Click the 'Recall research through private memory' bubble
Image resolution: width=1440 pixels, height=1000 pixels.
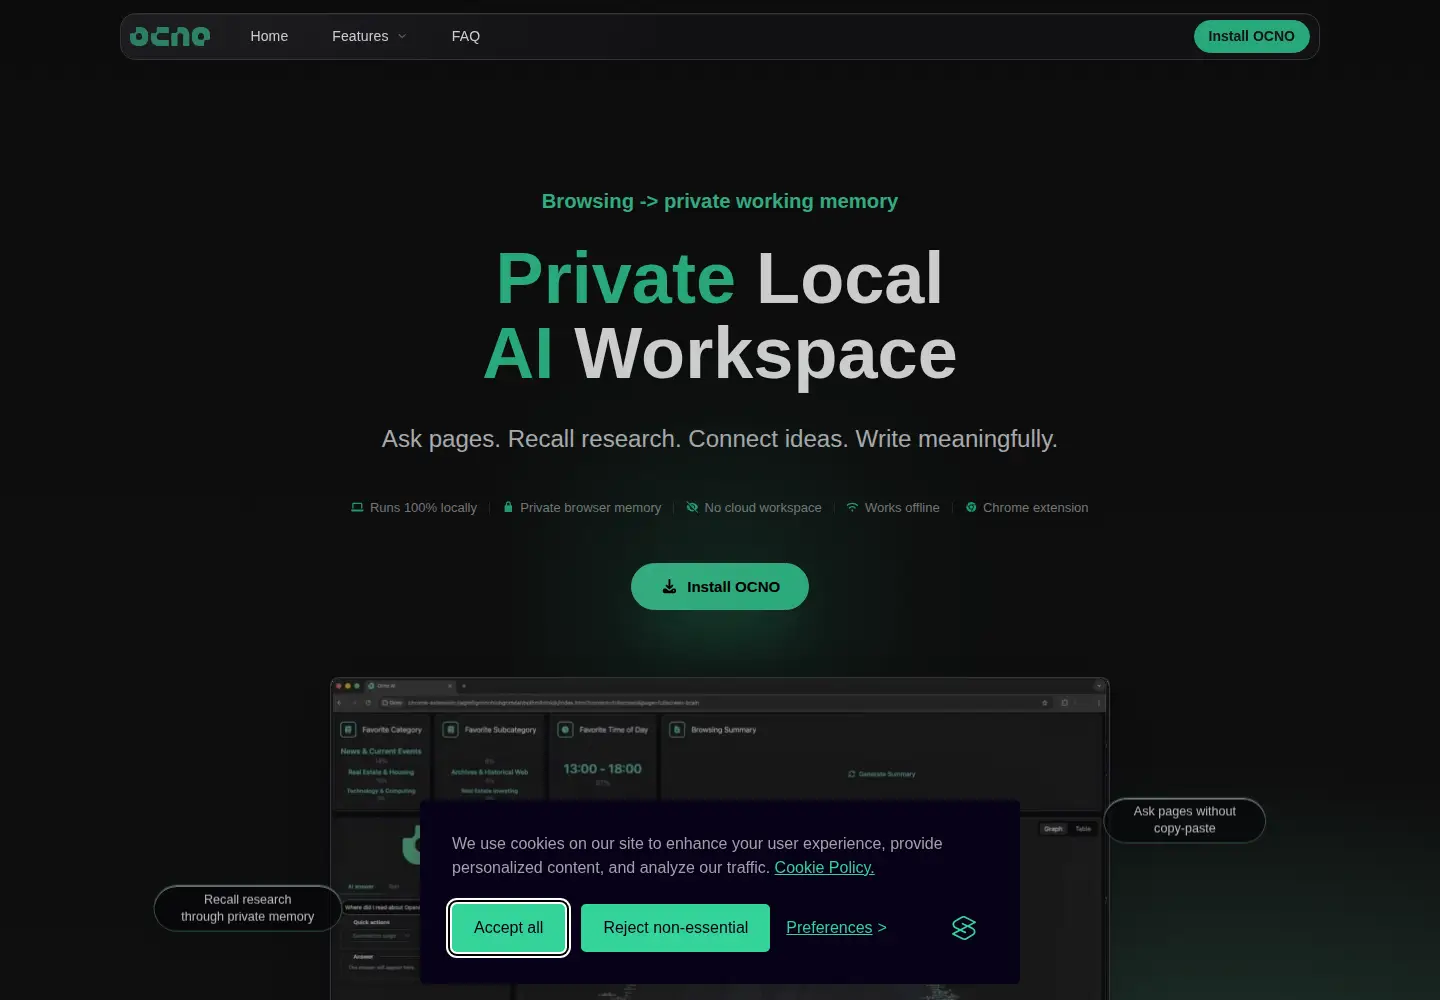[x=248, y=908]
